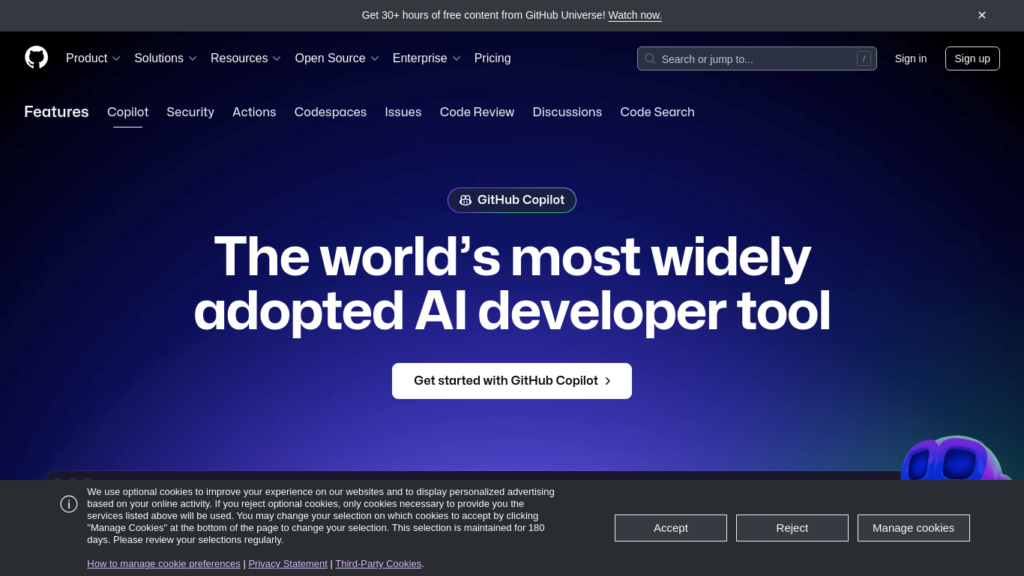Open the Privacy Statement link
The width and height of the screenshot is (1024, 576).
coord(287,563)
